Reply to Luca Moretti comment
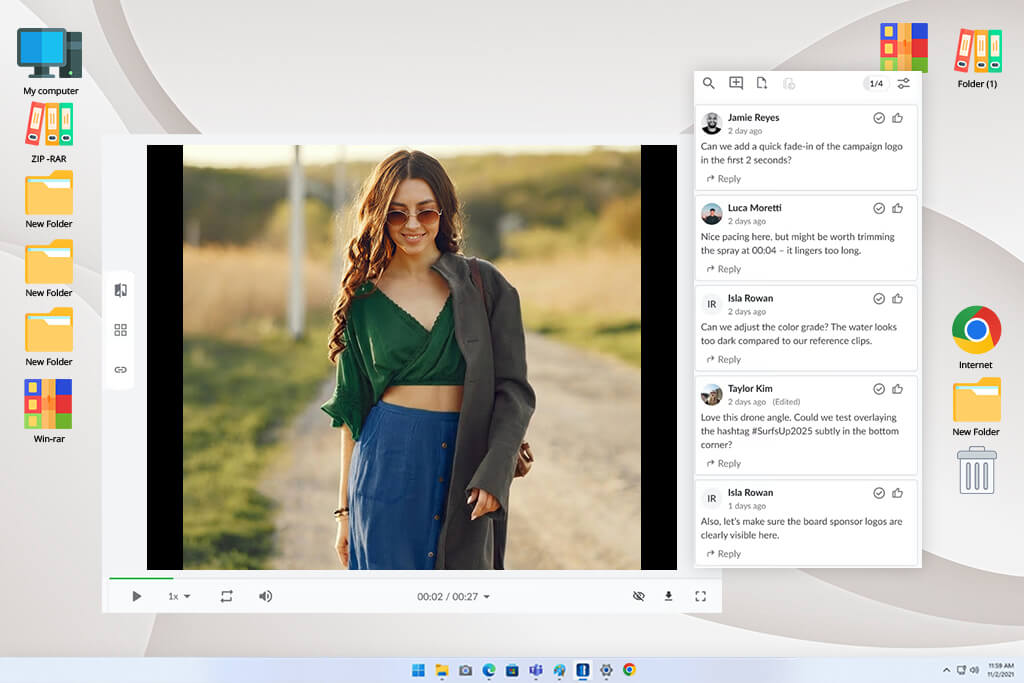The width and height of the screenshot is (1024, 683). (724, 269)
